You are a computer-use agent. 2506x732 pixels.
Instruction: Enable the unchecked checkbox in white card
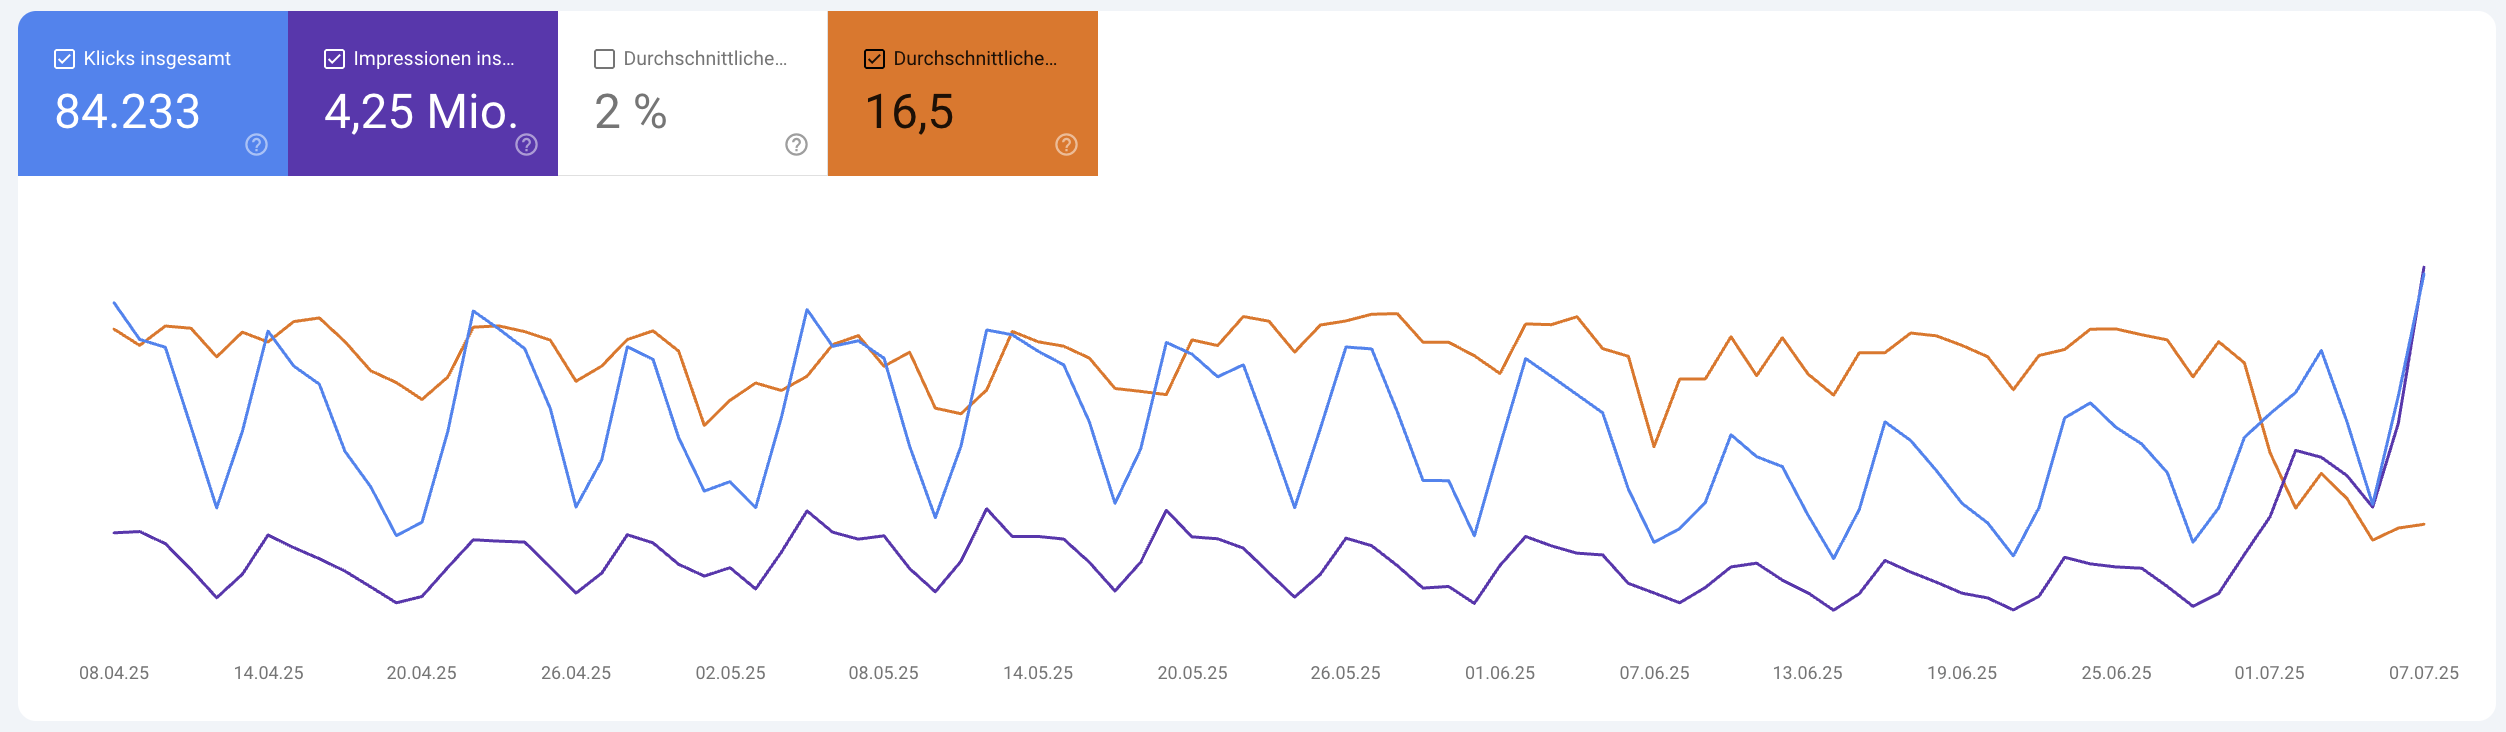click(605, 59)
